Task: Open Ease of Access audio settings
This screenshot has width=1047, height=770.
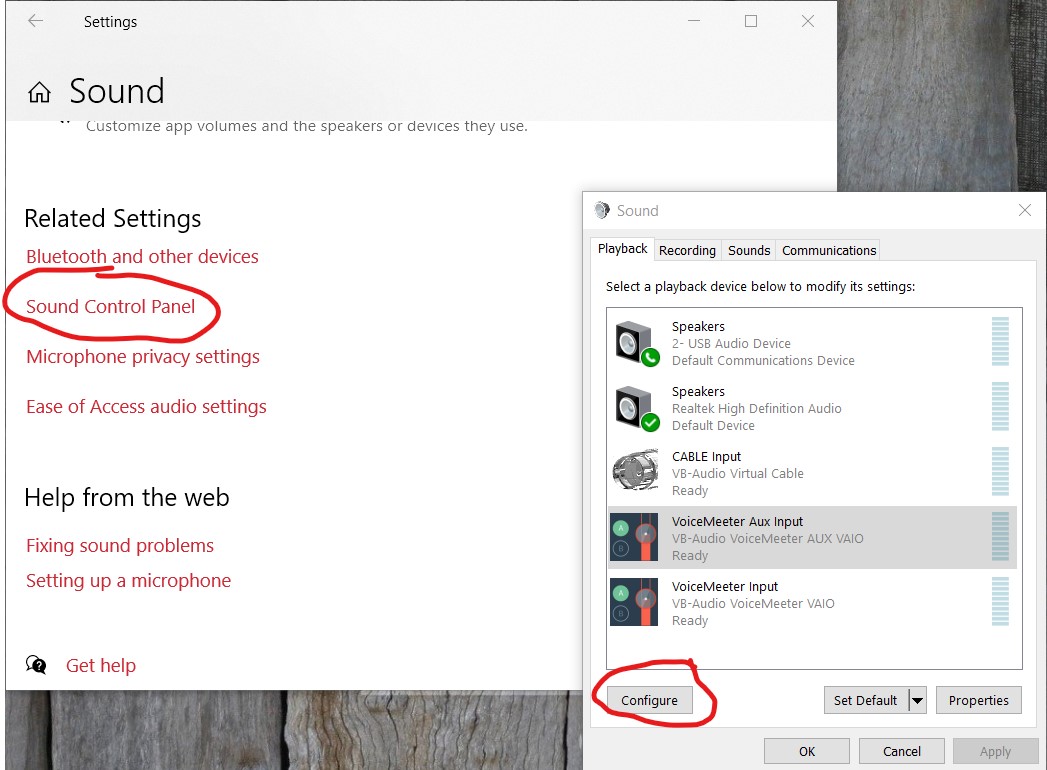Action: 146,407
